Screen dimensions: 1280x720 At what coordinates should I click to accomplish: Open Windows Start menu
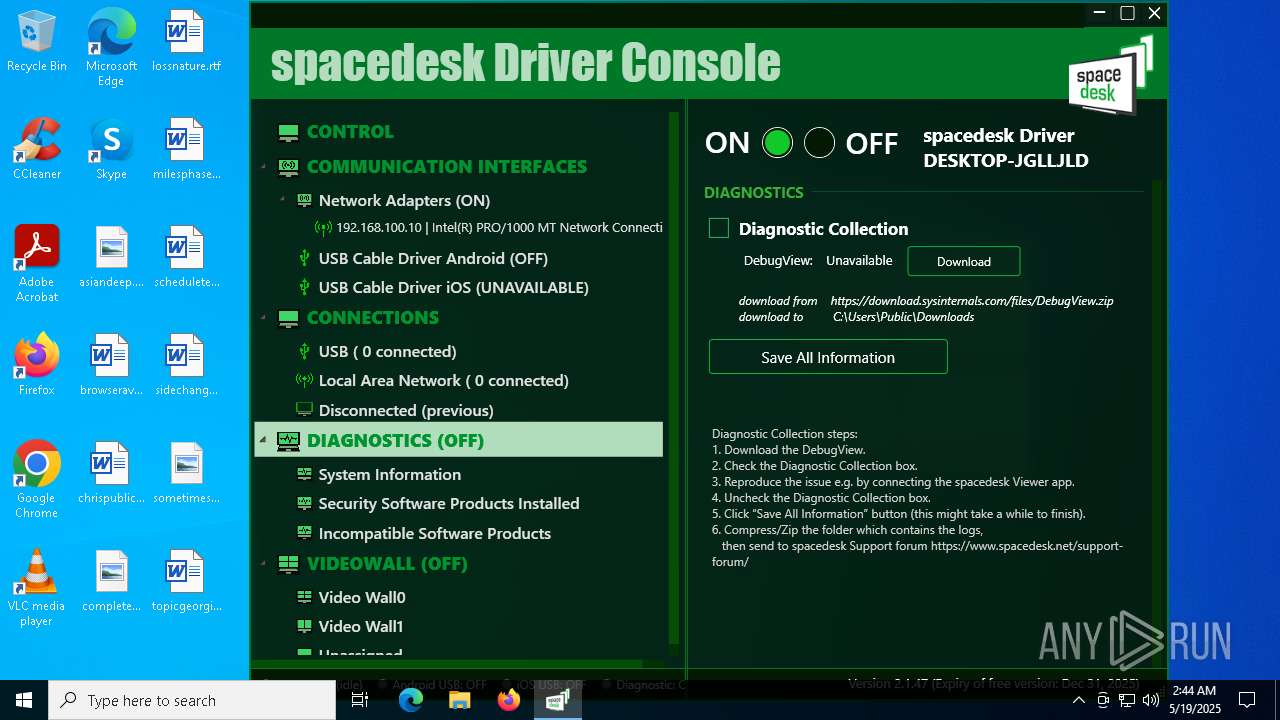(x=24, y=700)
